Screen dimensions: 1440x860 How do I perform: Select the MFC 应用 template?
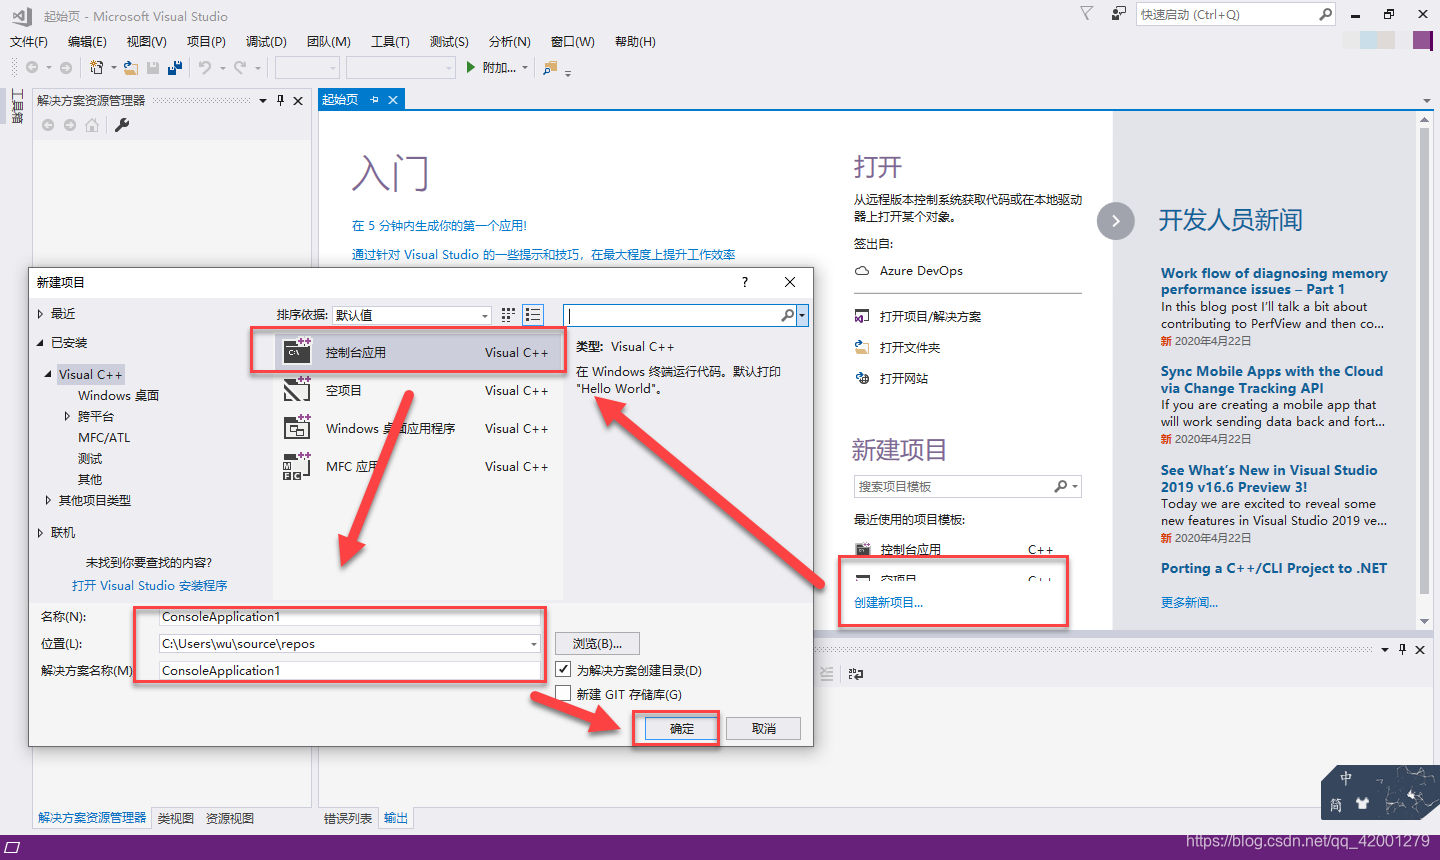[x=351, y=466]
